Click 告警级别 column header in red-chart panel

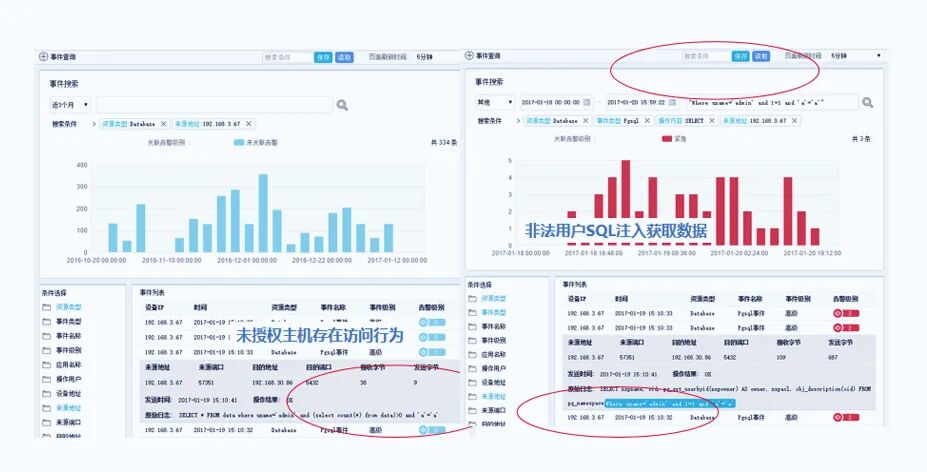(x=845, y=299)
